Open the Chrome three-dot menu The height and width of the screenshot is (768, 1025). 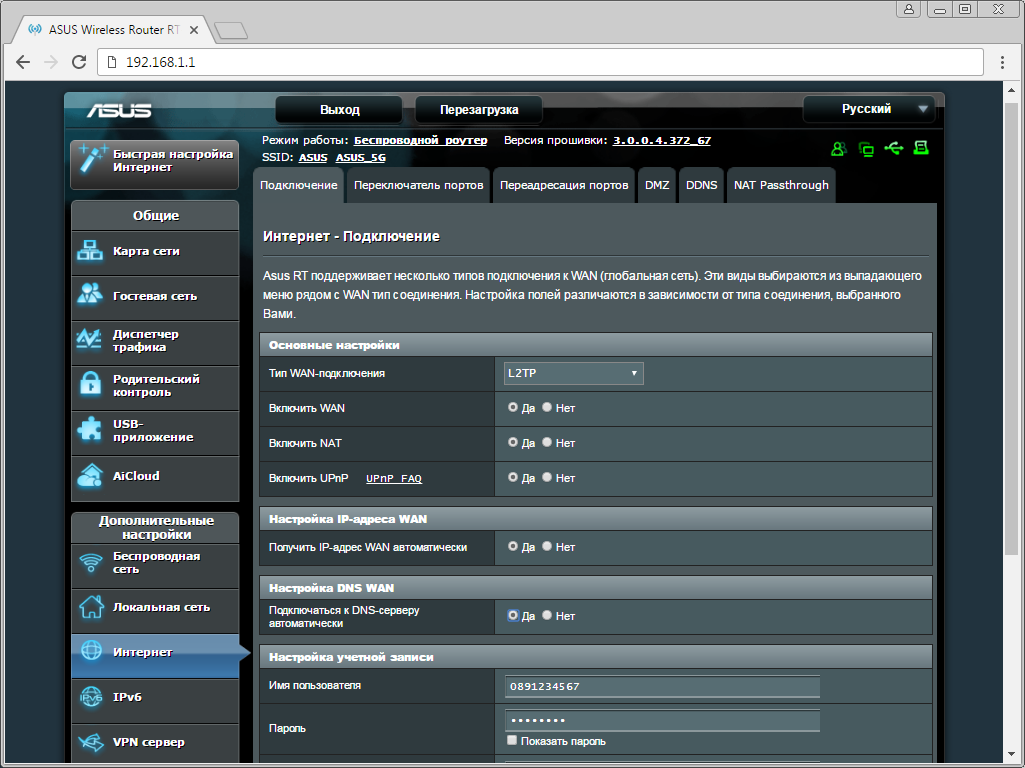pos(1002,62)
